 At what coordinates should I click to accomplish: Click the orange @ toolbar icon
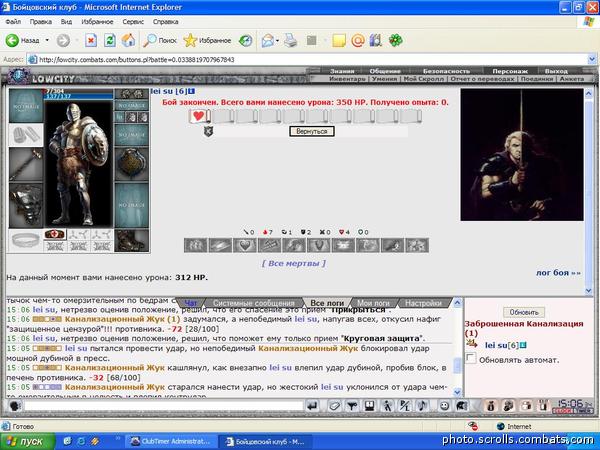[358, 40]
